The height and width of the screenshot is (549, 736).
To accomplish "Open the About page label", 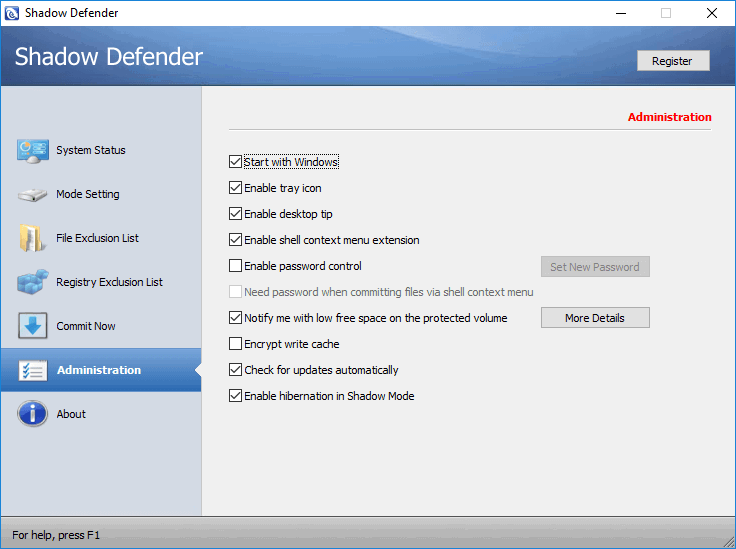I will click(x=71, y=414).
